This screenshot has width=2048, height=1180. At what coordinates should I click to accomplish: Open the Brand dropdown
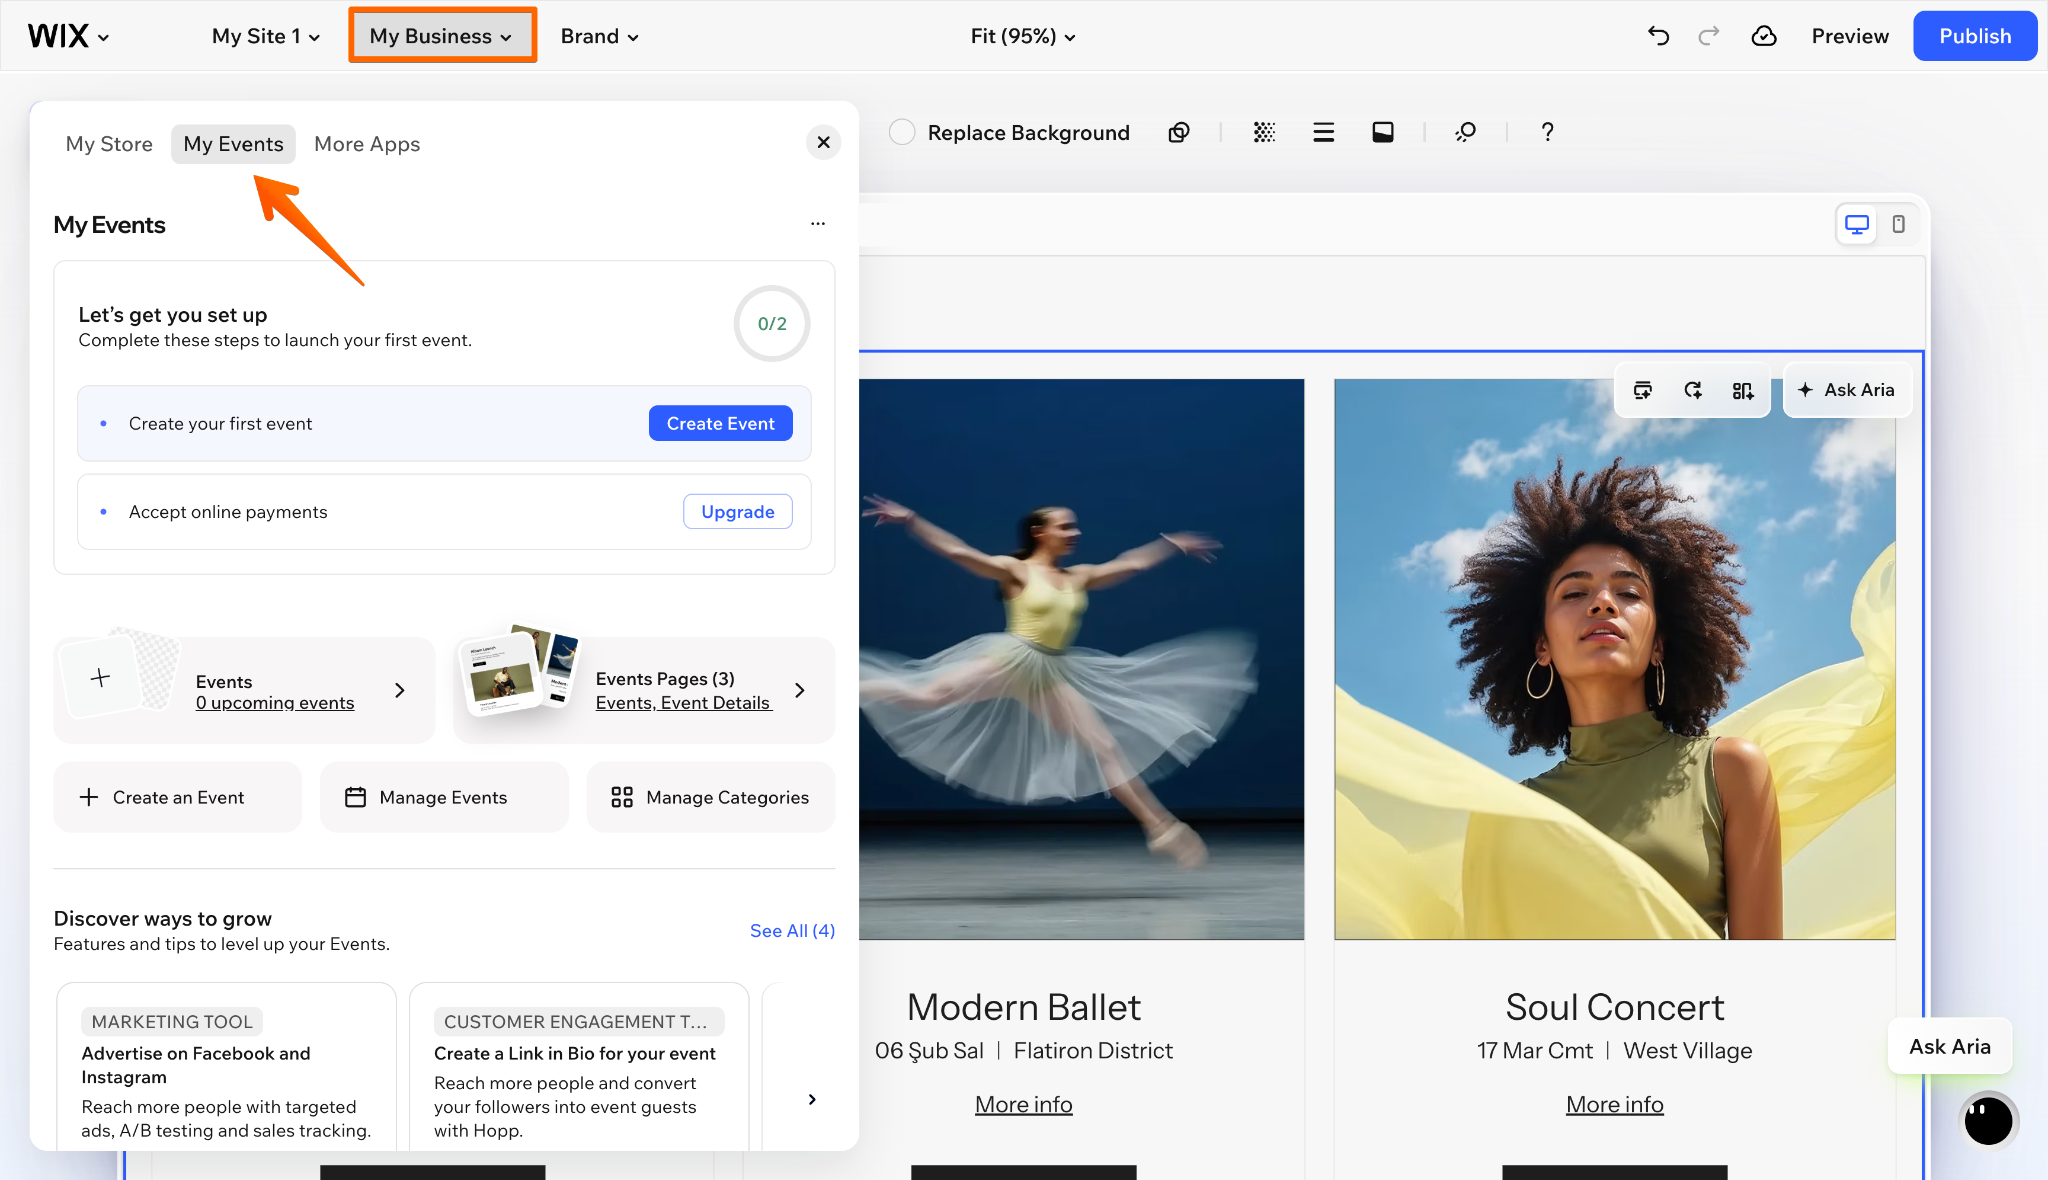(599, 36)
